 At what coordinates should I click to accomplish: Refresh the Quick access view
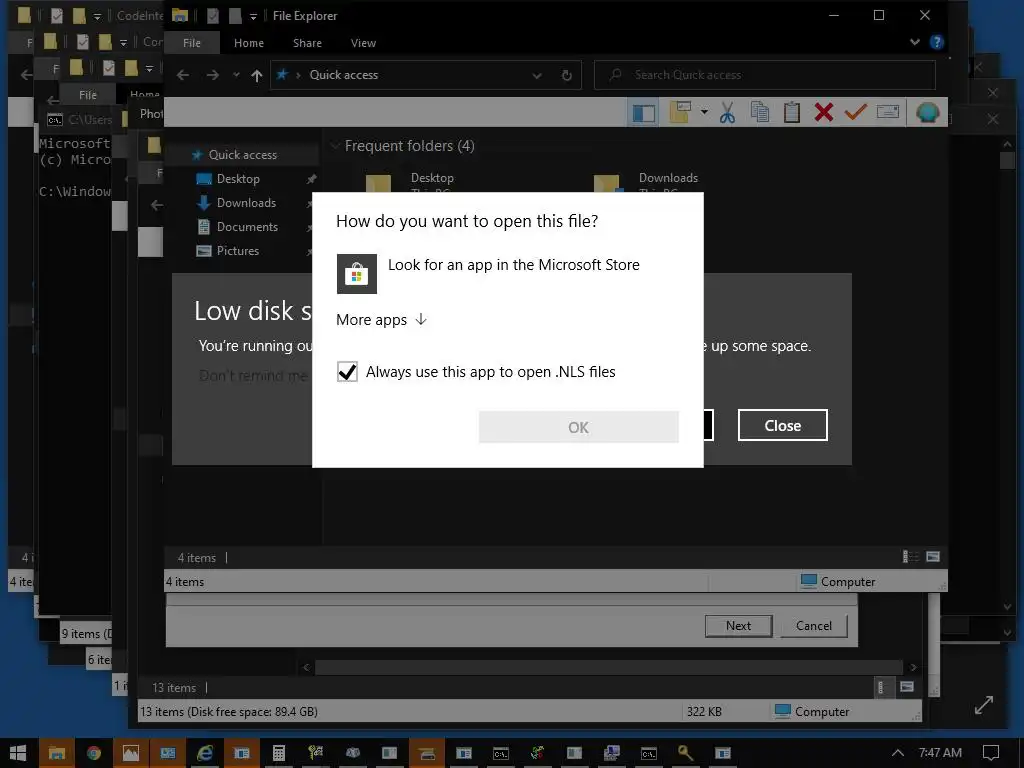(567, 75)
